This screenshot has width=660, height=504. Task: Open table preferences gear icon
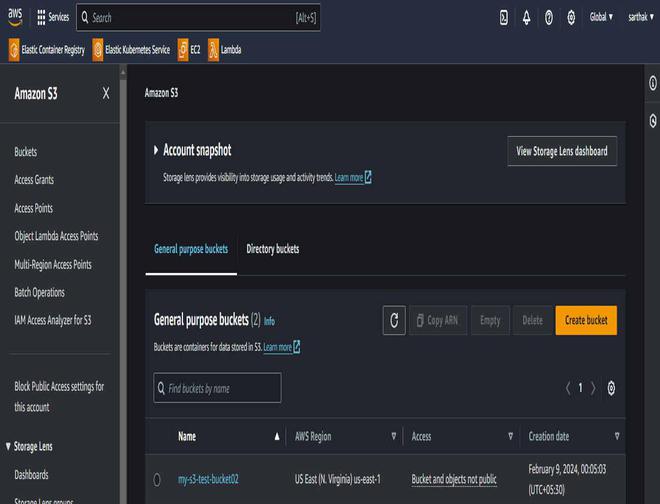tap(611, 388)
